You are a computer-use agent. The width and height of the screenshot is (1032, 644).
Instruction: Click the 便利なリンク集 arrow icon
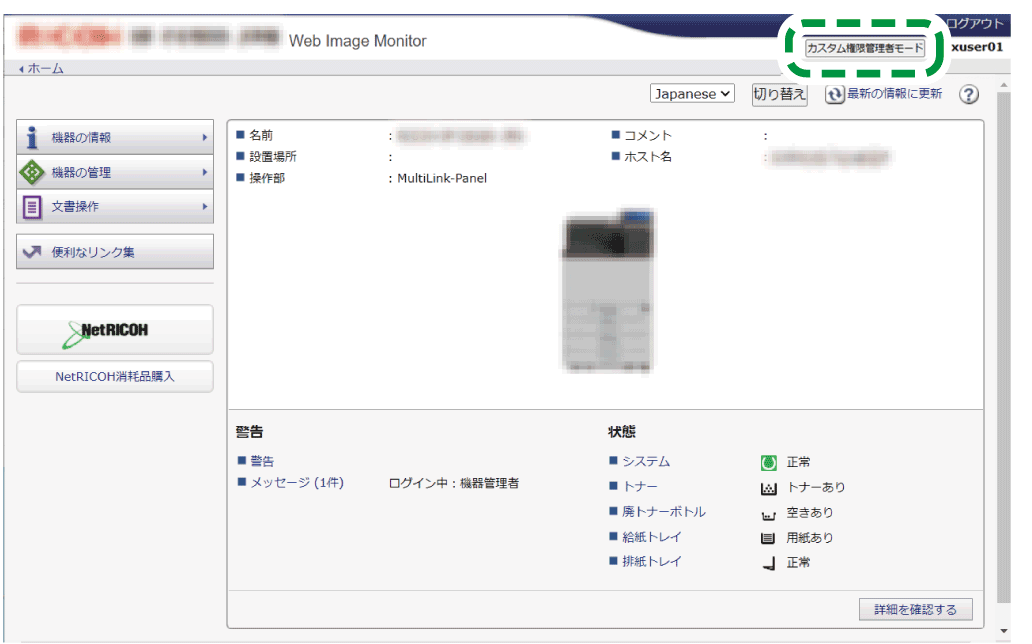click(32, 252)
